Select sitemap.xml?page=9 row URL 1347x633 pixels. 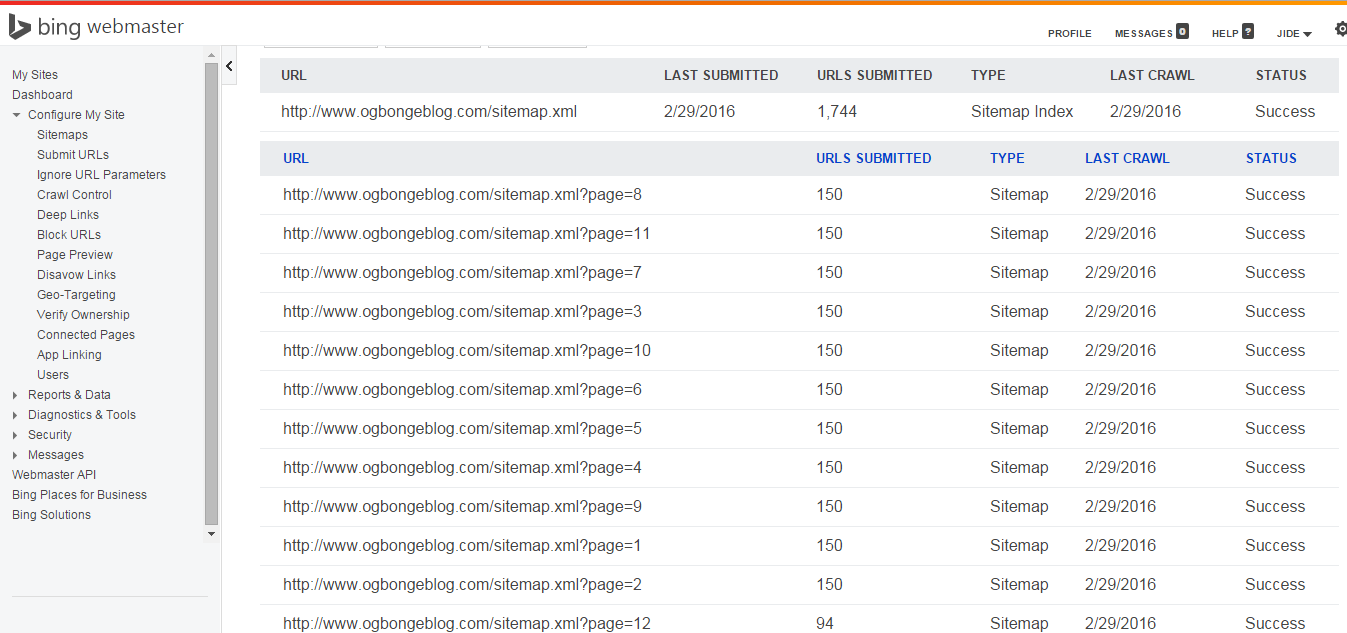click(x=462, y=507)
